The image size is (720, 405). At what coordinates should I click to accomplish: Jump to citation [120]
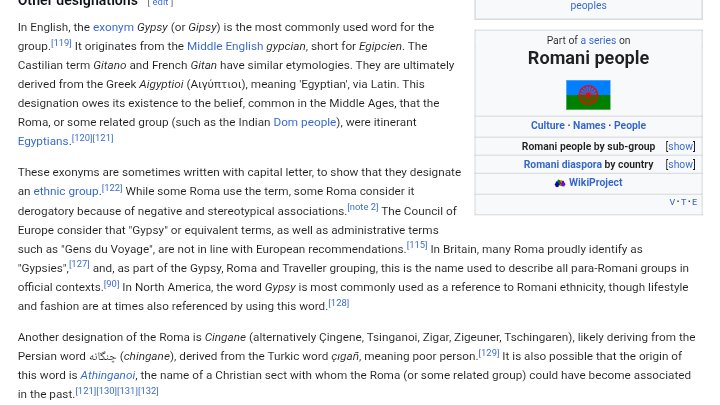pos(82,138)
